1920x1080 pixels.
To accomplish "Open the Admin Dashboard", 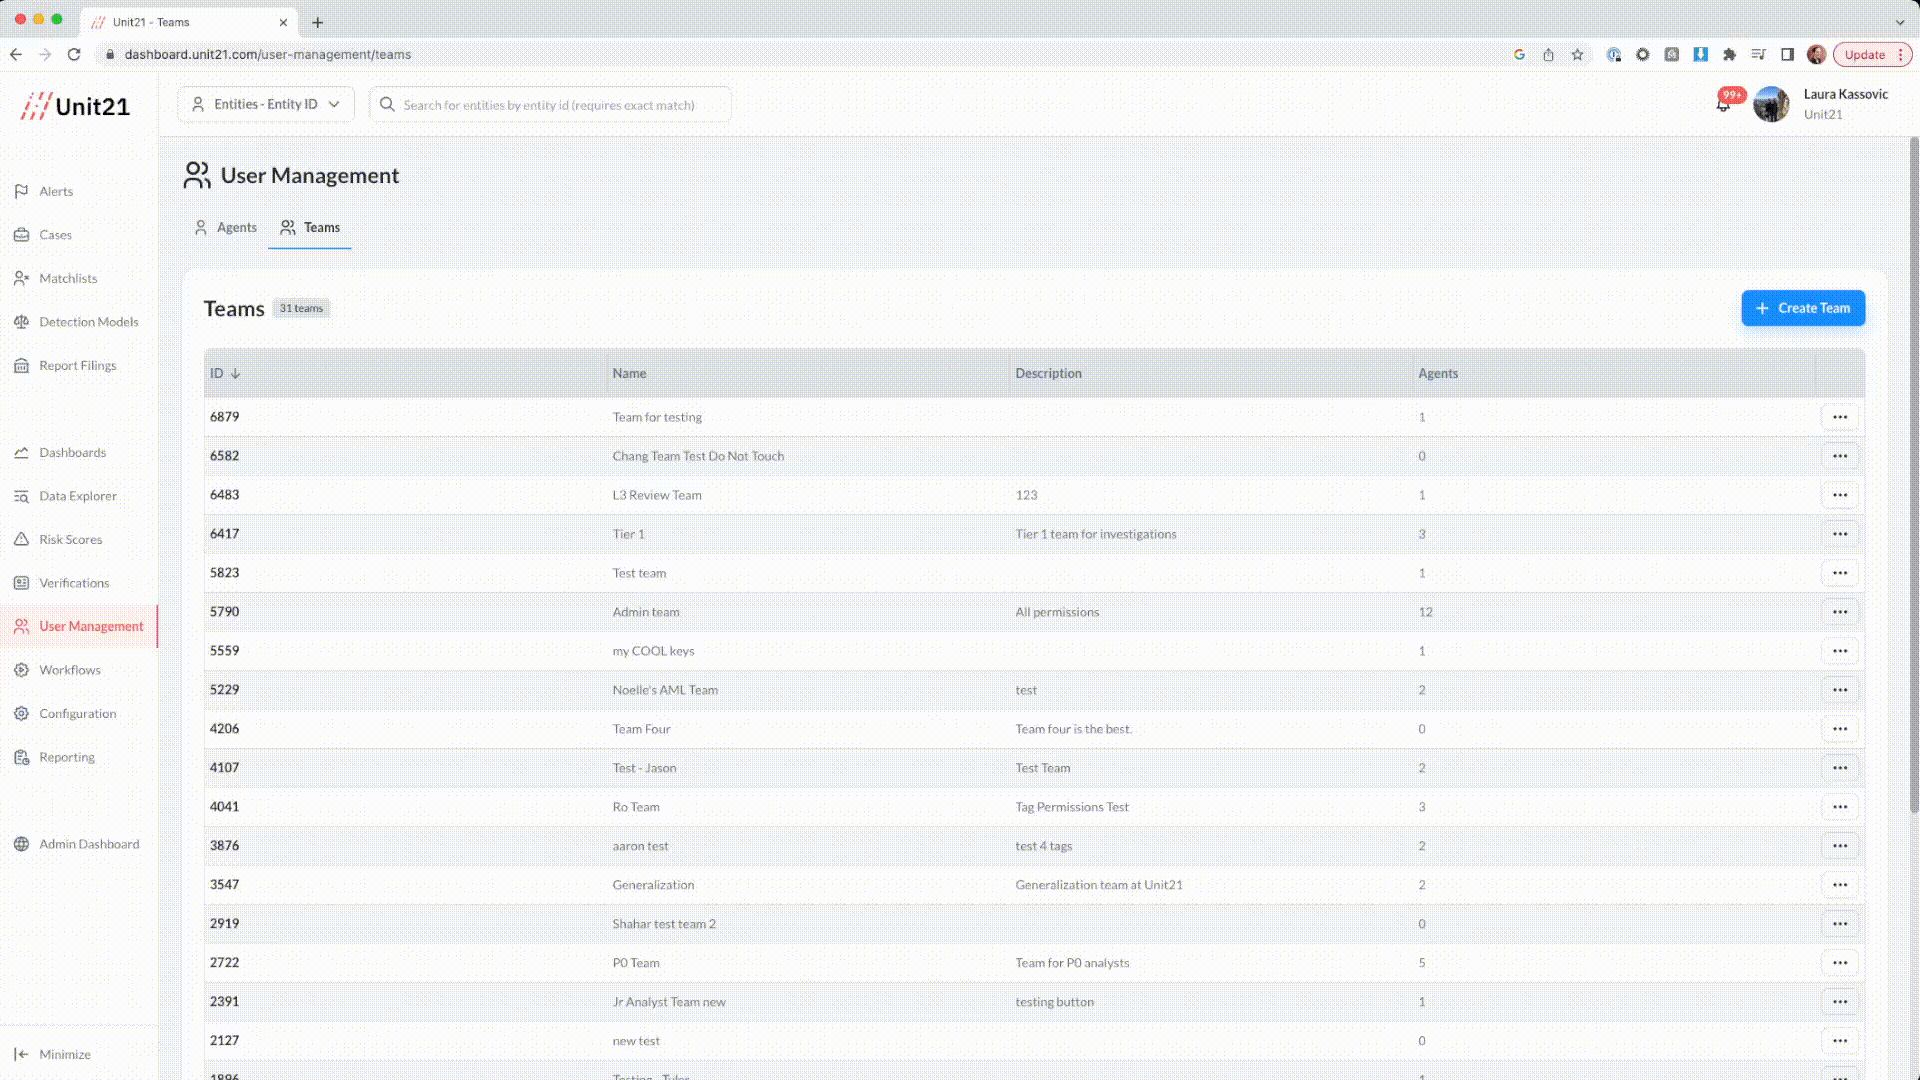I will click(x=88, y=844).
